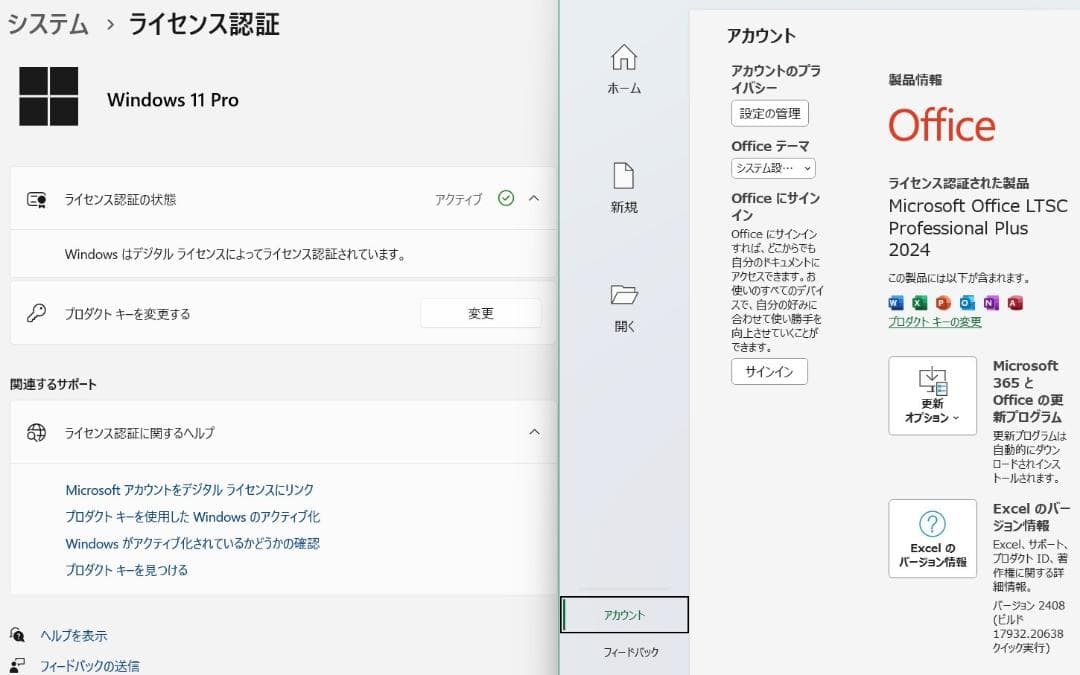The width and height of the screenshot is (1080, 675).
Task: Open 新規 to create a new workbook
Action: point(623,185)
